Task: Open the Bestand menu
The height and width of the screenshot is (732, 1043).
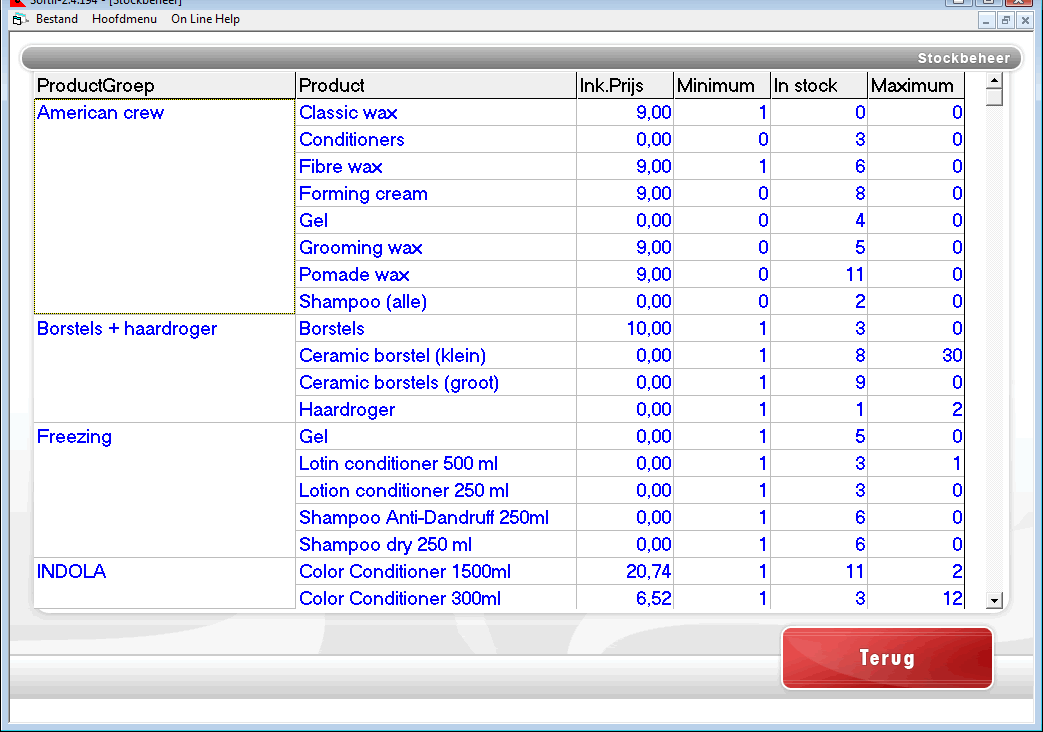Action: pos(57,19)
